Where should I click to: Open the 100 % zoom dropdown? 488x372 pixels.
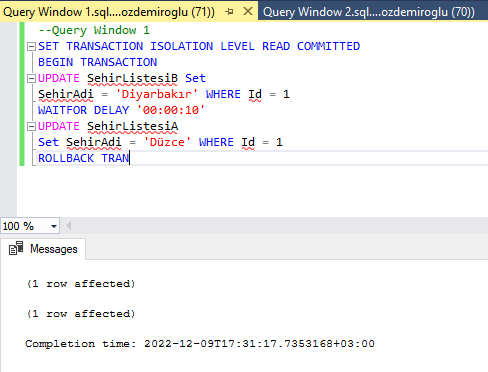(54, 226)
